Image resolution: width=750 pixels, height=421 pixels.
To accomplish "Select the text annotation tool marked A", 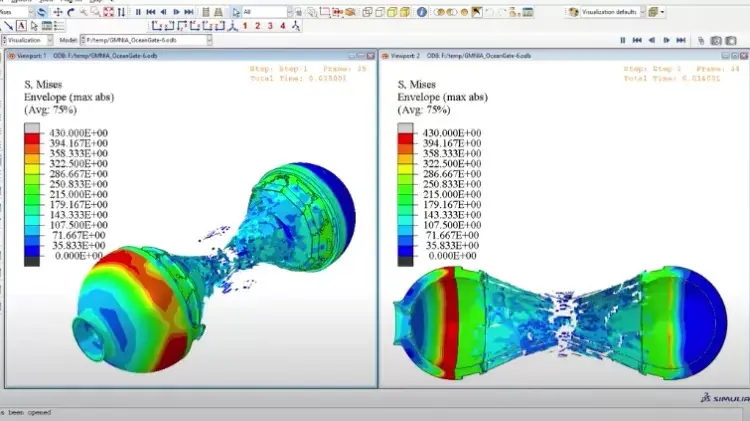I will [21, 26].
